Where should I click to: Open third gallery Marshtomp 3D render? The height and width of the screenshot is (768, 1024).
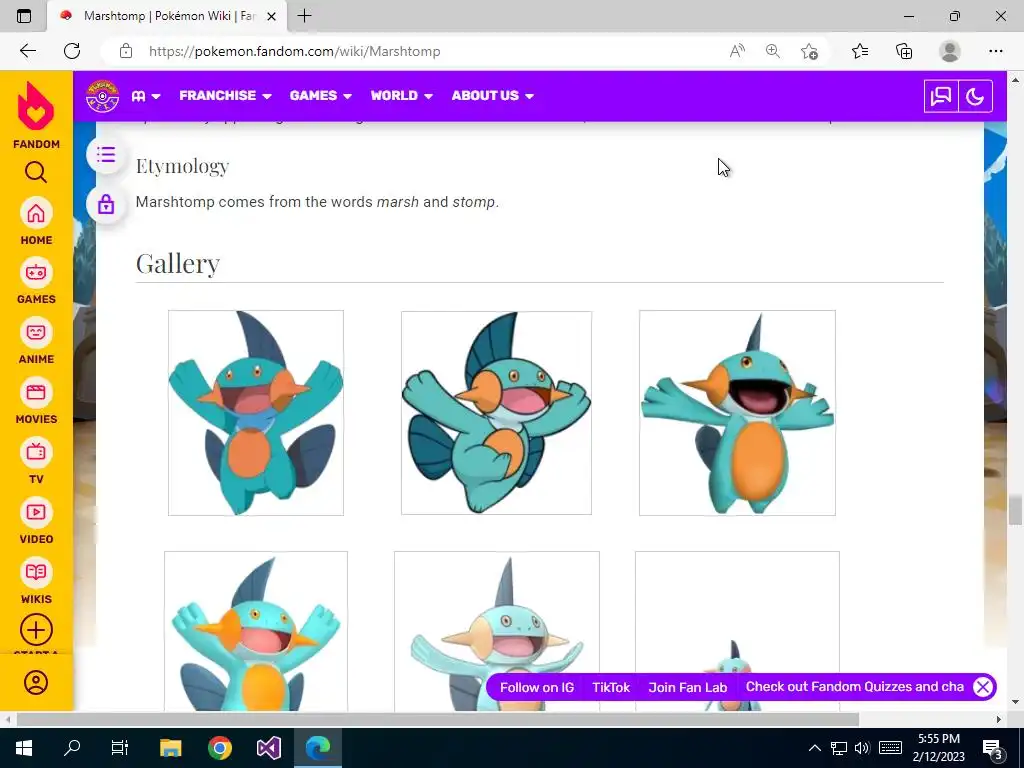737,413
